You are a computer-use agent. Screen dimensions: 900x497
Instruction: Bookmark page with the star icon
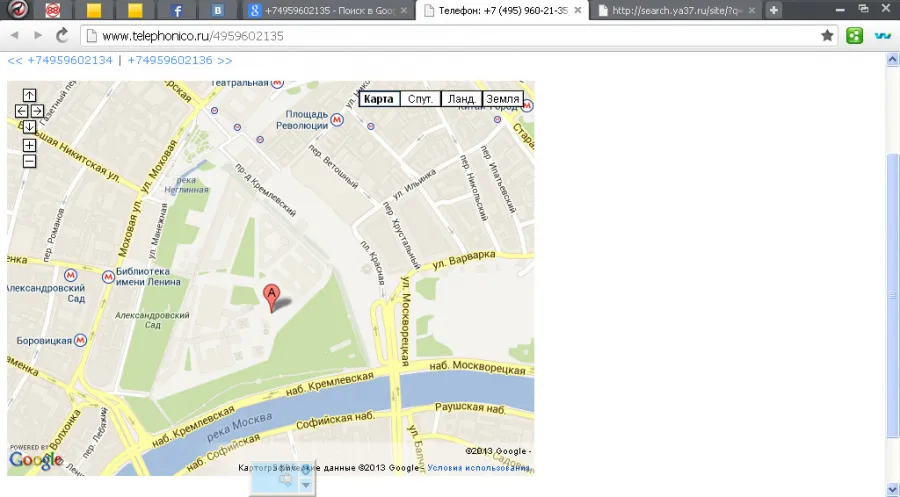pos(827,36)
